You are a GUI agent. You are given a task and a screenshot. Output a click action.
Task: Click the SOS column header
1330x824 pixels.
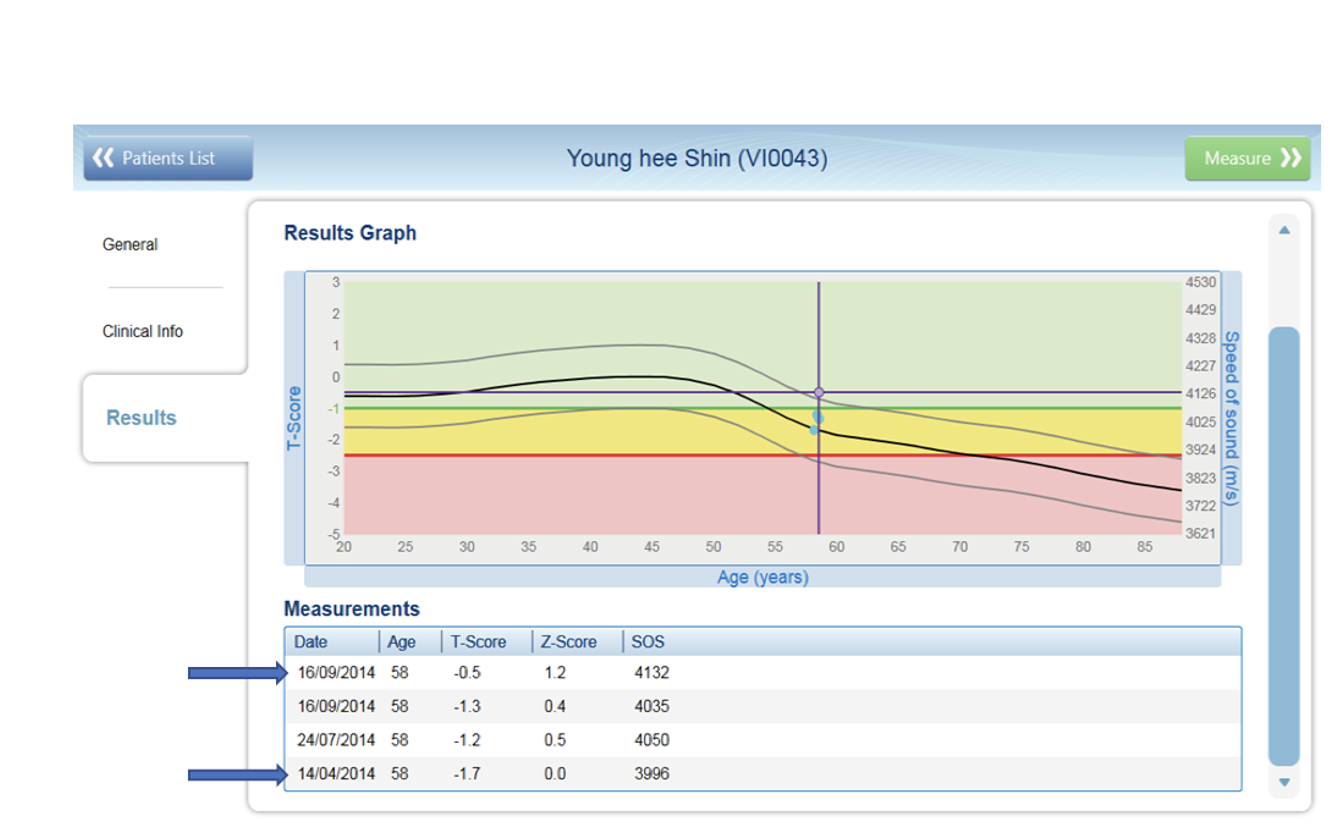648,642
